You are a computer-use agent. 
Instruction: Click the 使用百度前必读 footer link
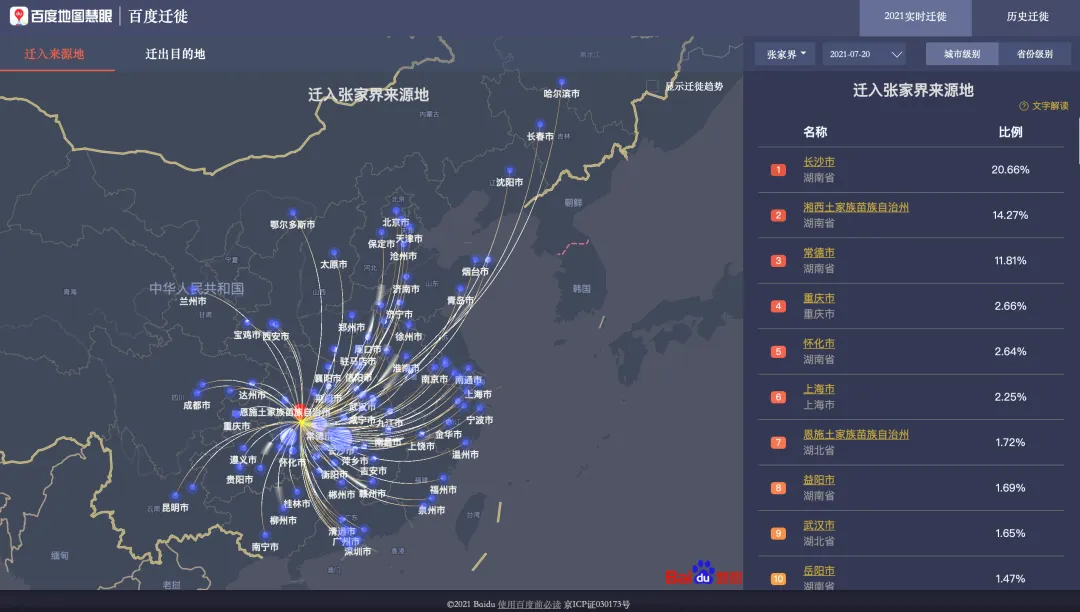coord(529,604)
